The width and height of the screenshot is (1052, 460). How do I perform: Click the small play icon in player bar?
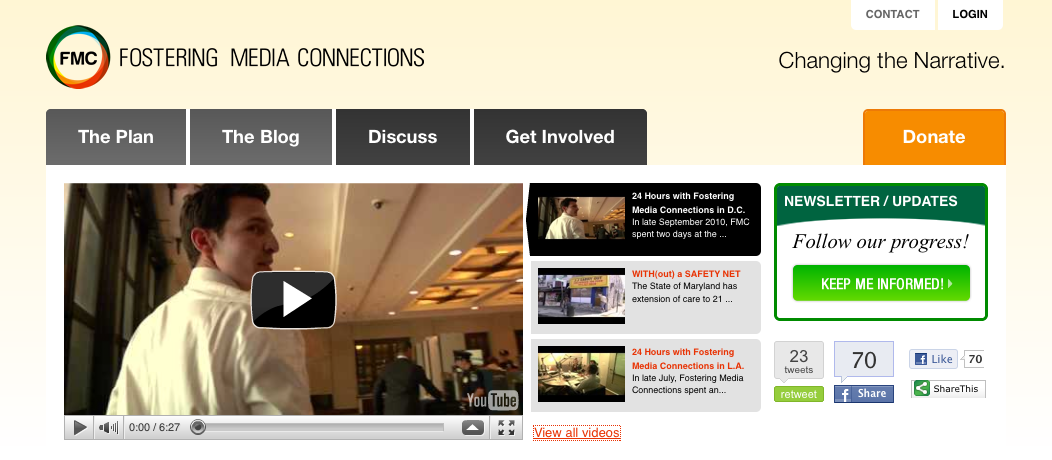click(x=80, y=427)
